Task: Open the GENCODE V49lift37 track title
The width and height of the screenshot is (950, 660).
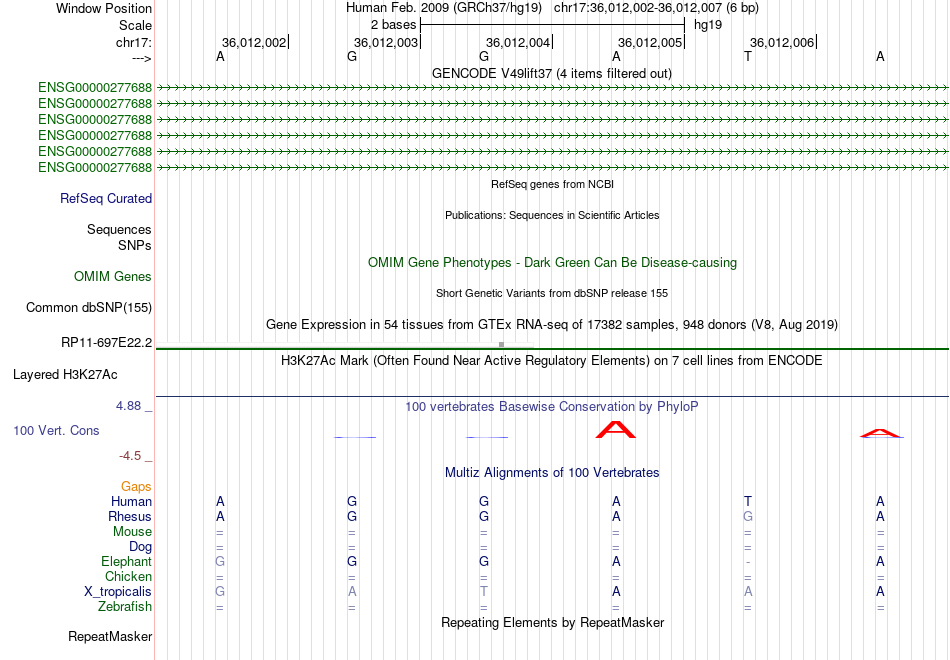Action: [x=551, y=73]
